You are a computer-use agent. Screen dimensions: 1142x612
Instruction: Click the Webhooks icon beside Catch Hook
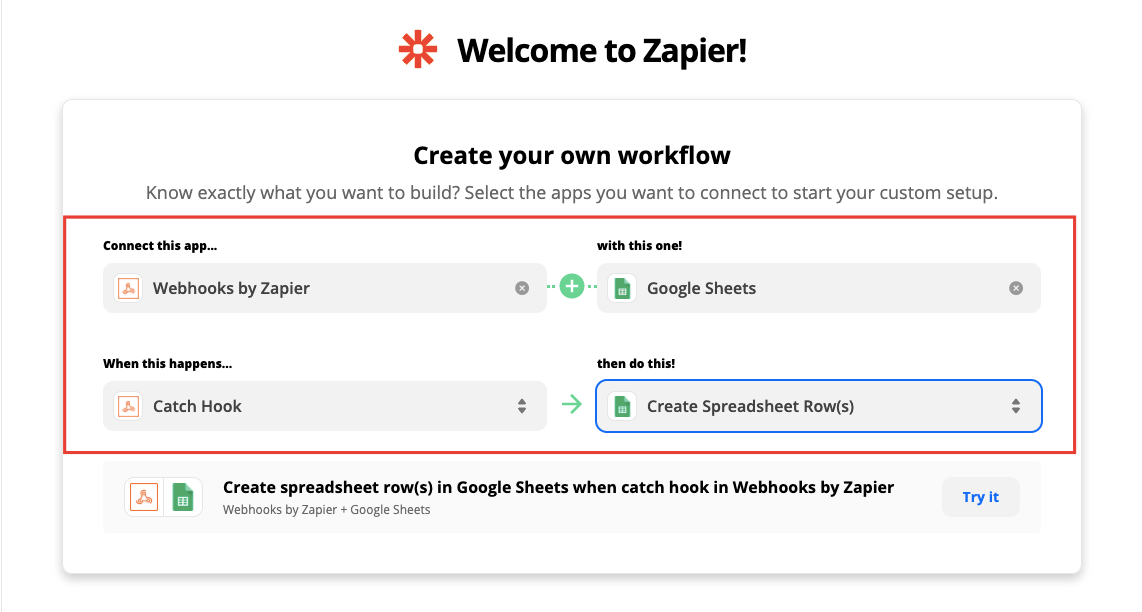(129, 407)
